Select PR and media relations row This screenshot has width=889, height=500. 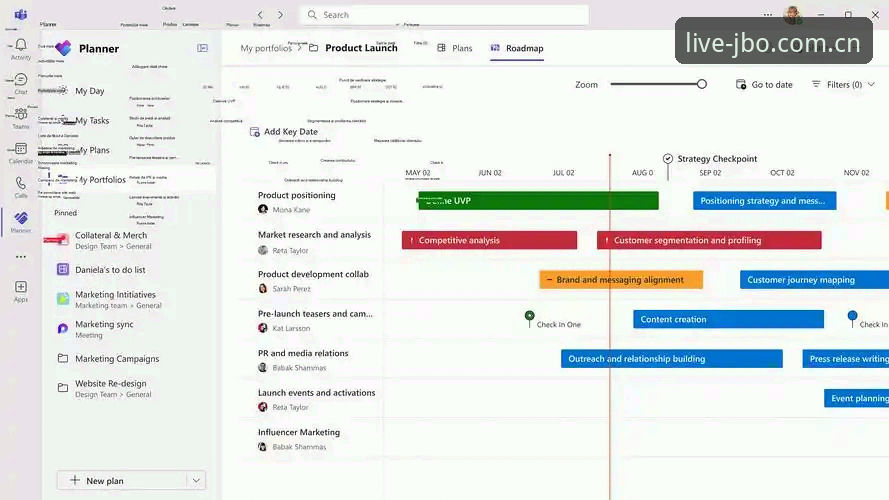point(303,353)
